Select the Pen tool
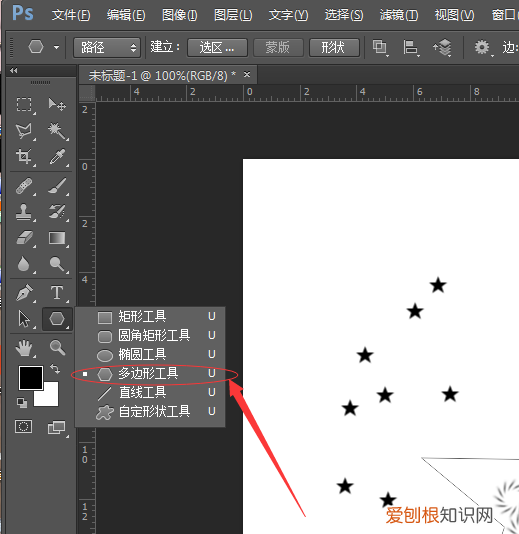Viewport: 519px width, 534px height. tap(24, 293)
